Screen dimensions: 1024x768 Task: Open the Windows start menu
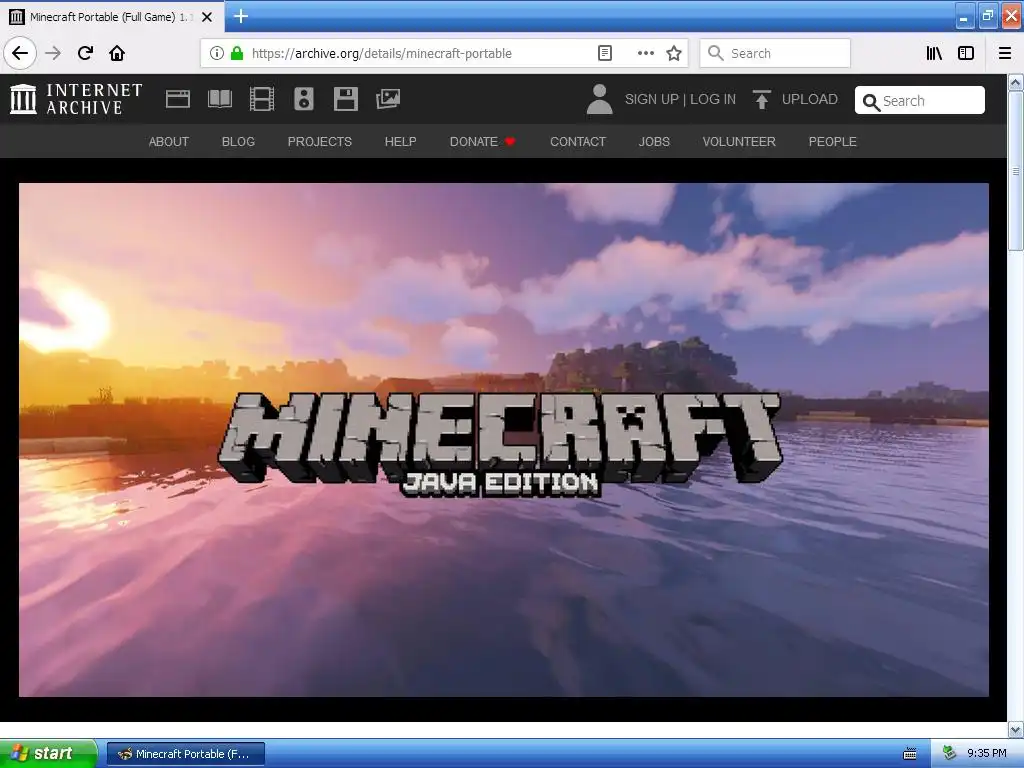48,754
